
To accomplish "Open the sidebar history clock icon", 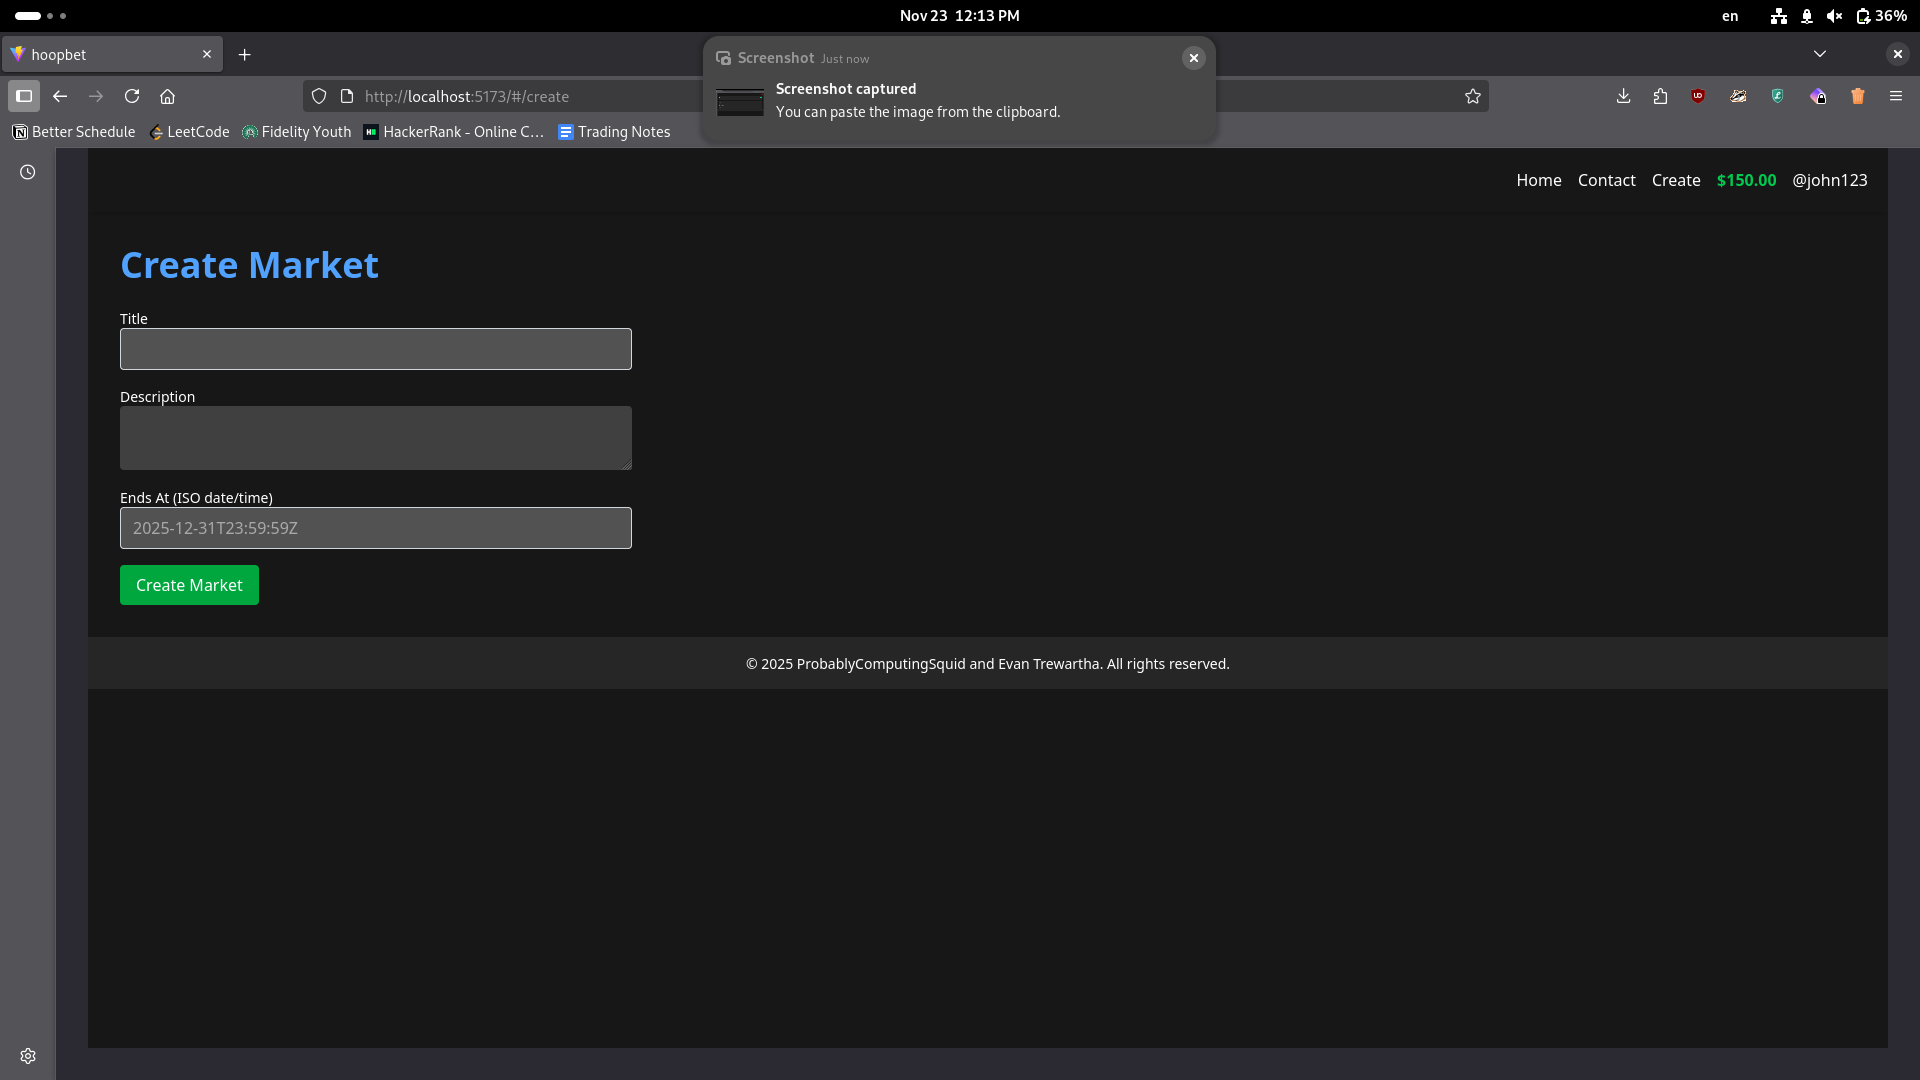I will tap(28, 172).
